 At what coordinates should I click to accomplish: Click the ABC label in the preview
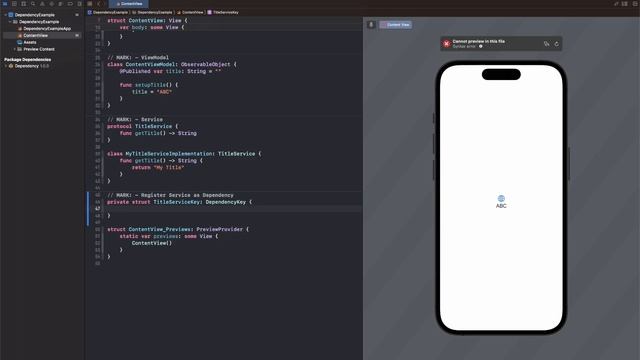pos(501,206)
